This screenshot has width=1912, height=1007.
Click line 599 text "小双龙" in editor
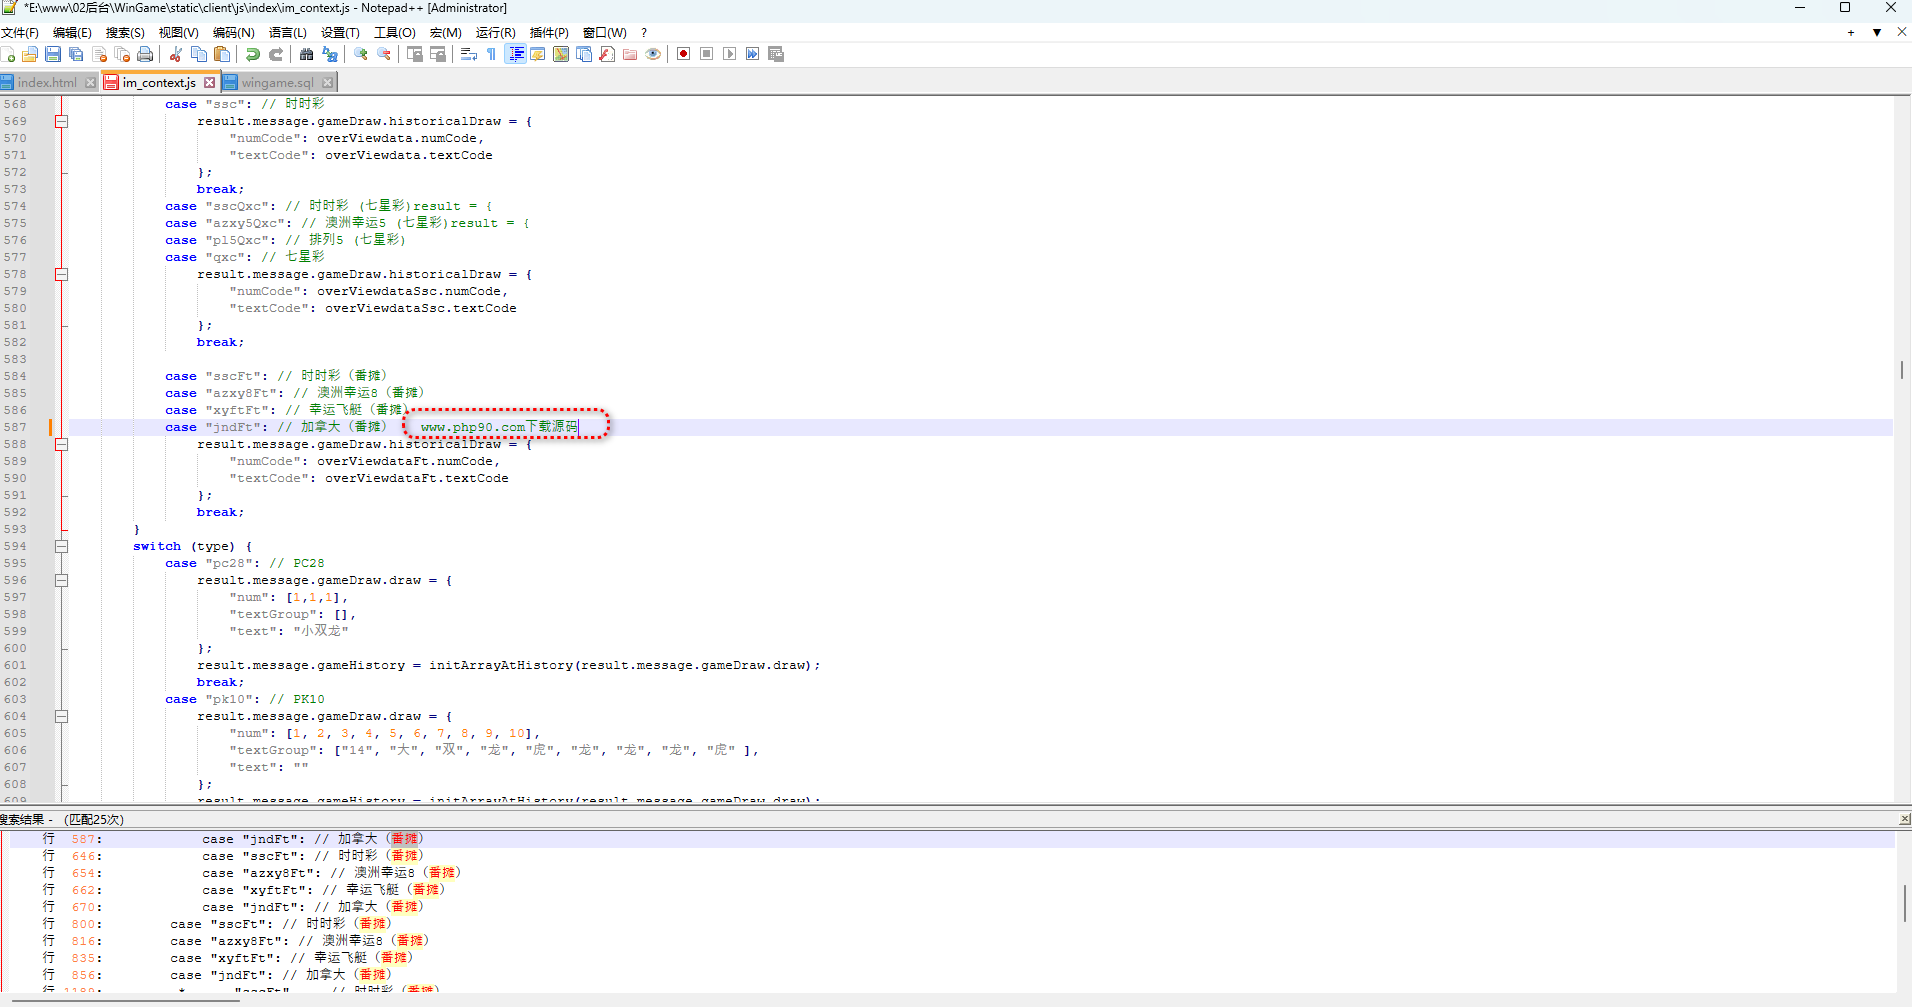point(321,631)
